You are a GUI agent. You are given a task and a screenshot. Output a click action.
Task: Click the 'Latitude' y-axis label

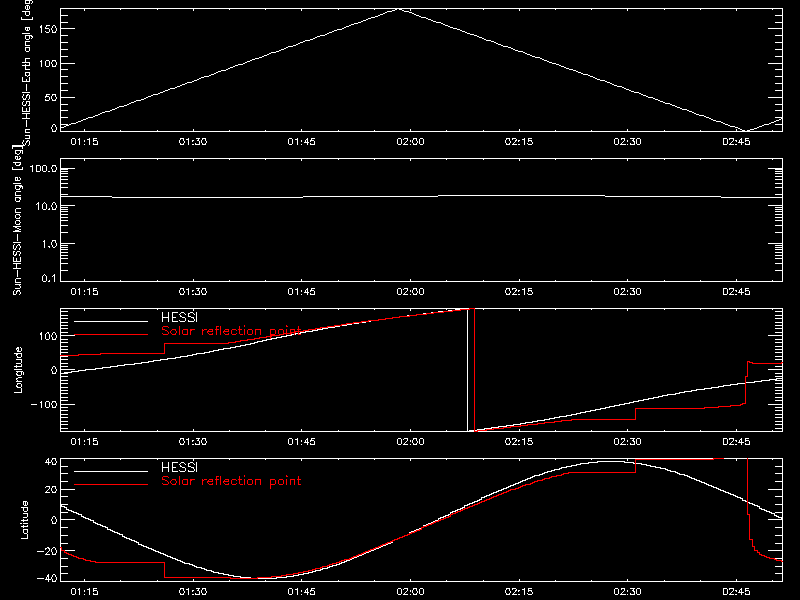[24, 520]
